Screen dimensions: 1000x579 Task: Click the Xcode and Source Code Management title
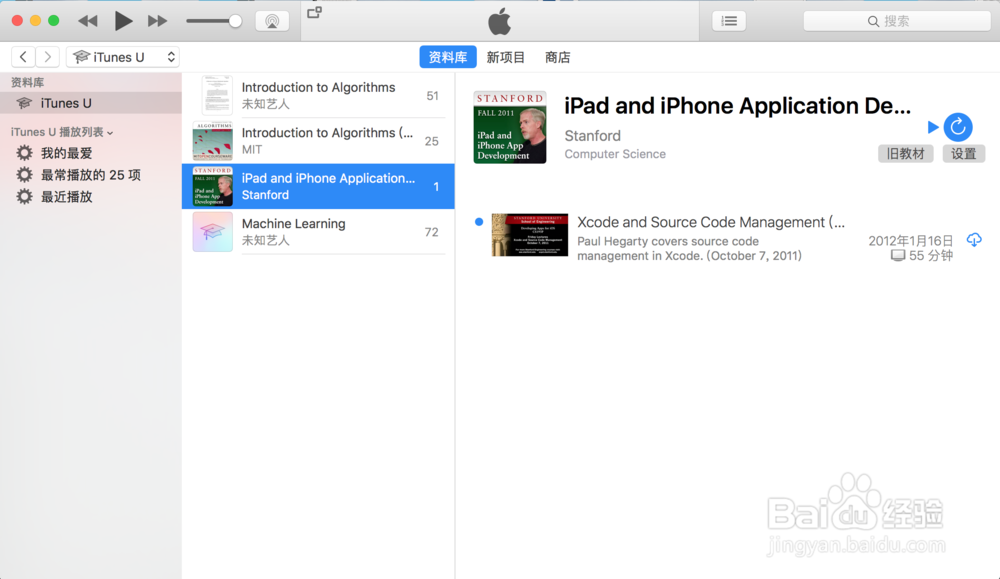tap(710, 222)
